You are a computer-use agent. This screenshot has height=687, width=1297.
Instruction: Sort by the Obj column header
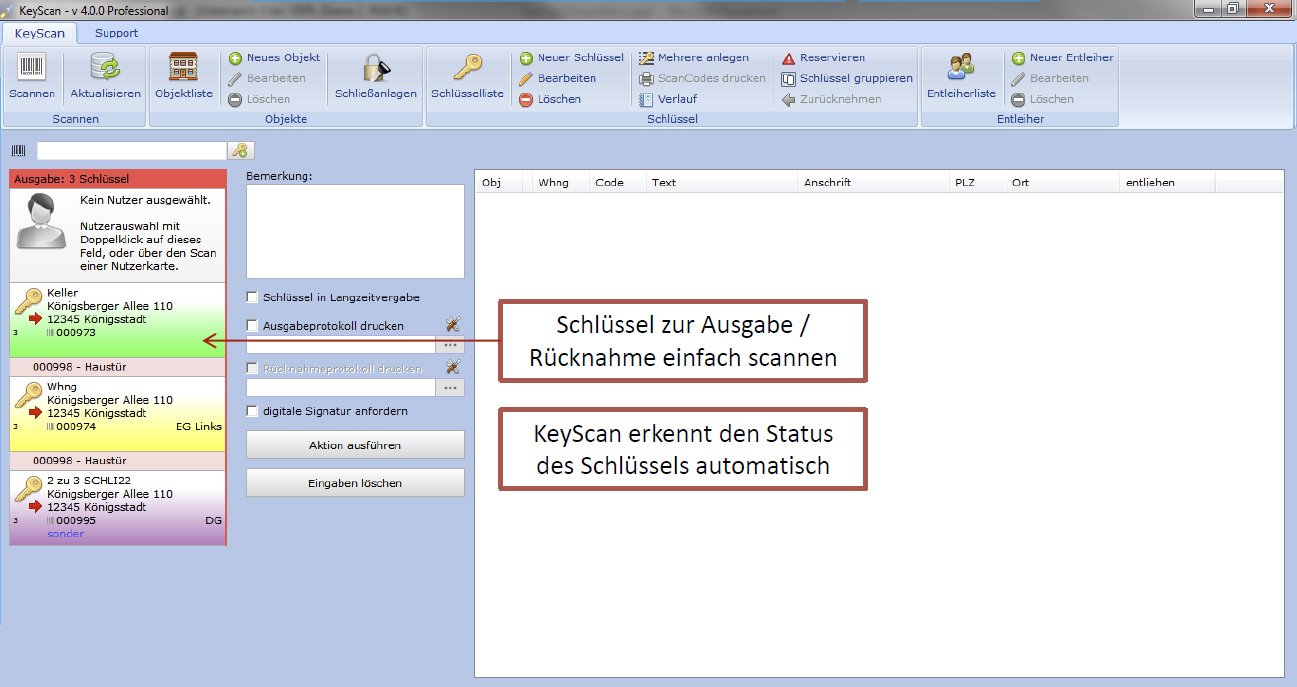point(498,183)
